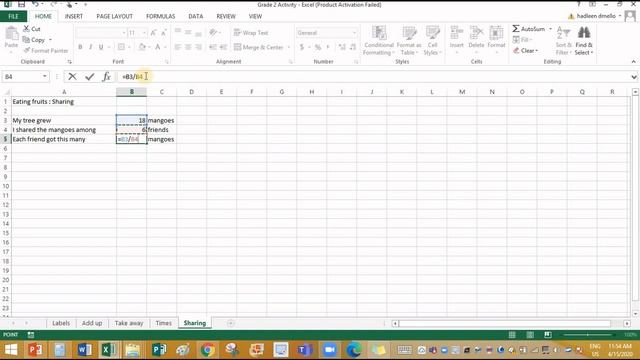Open Find & Select binoculars
Image resolution: width=640 pixels, height=360 pixels.
[584, 40]
